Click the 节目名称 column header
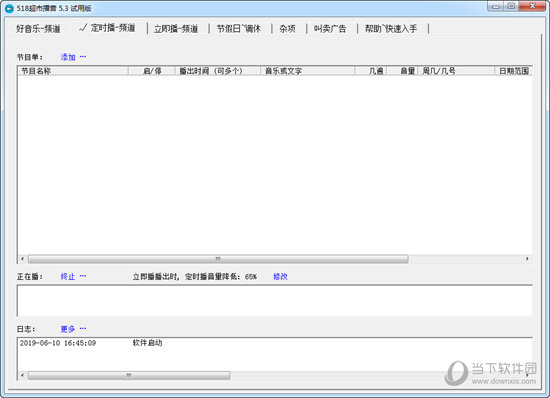The width and height of the screenshot is (550, 398). pos(73,71)
